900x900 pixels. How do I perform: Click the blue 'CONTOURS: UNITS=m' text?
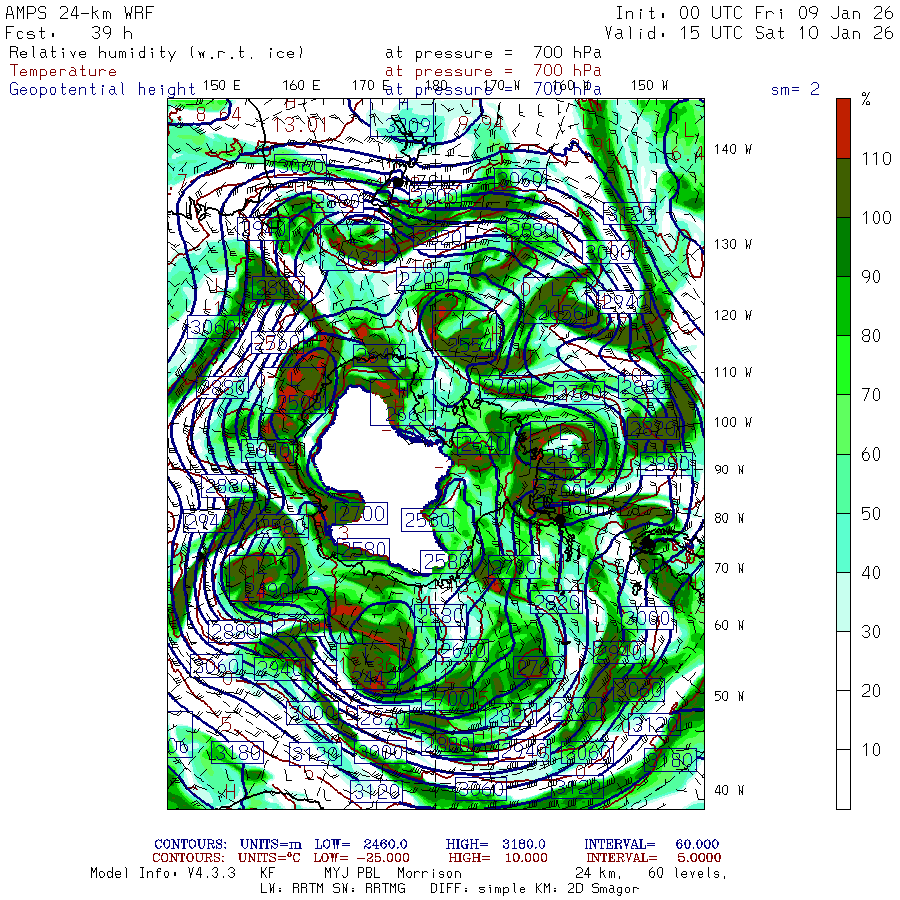coord(228,844)
